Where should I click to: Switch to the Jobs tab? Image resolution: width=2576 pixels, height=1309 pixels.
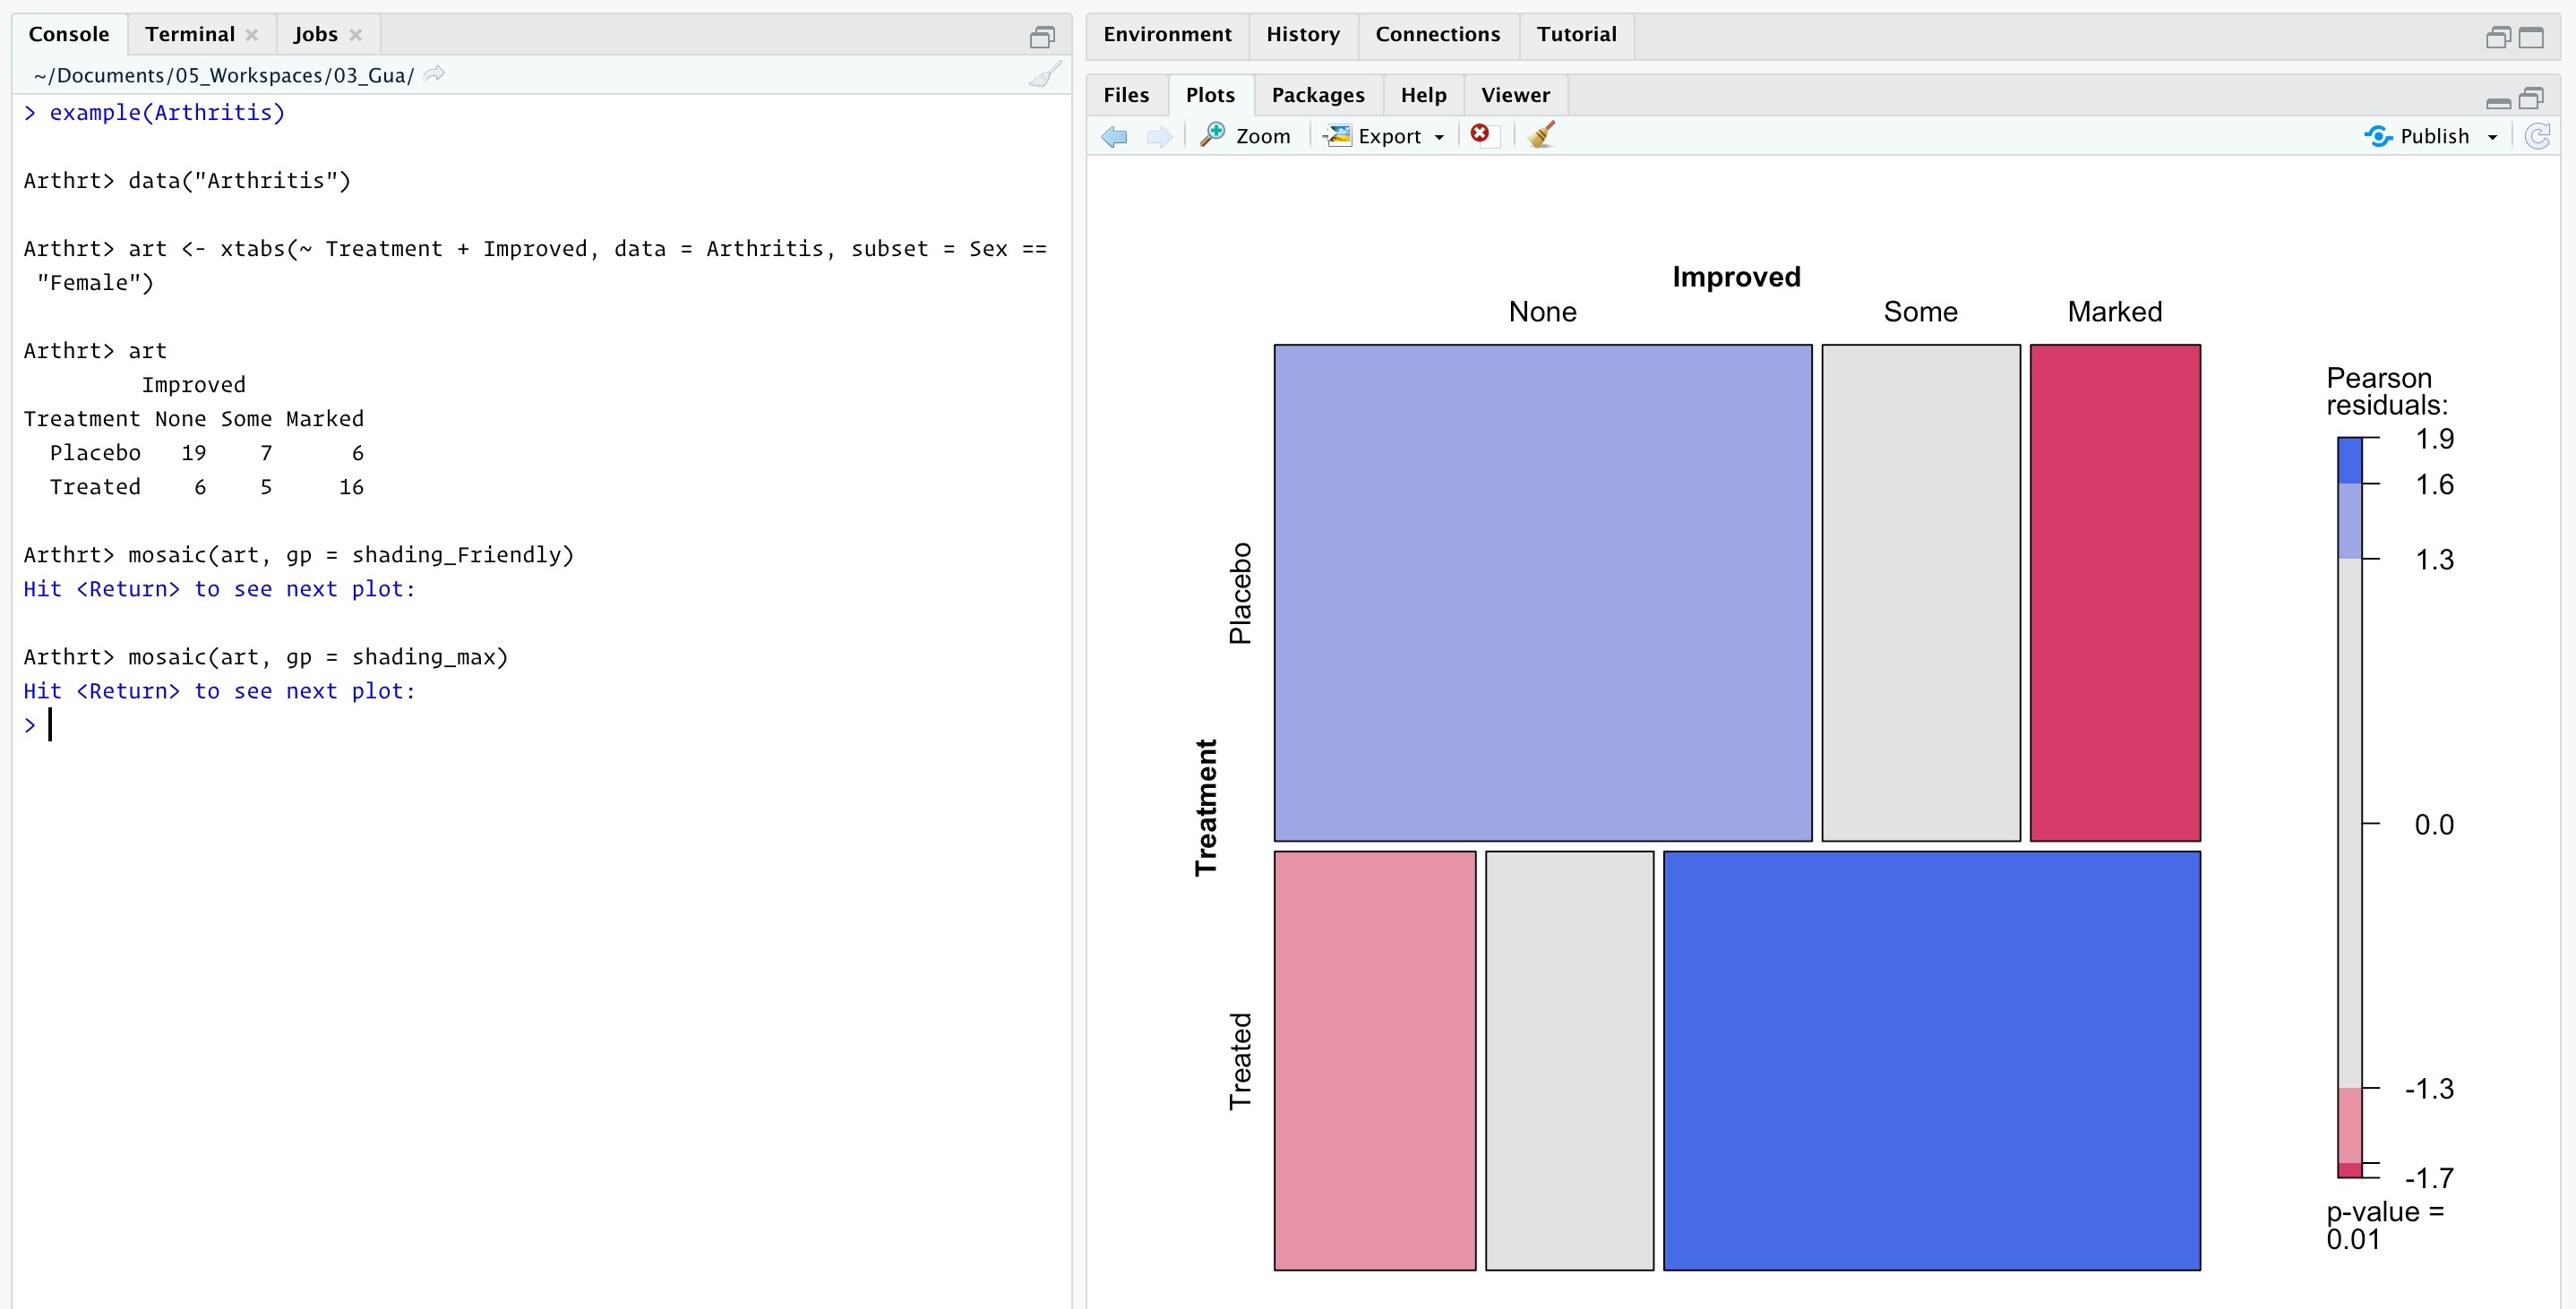click(x=316, y=34)
